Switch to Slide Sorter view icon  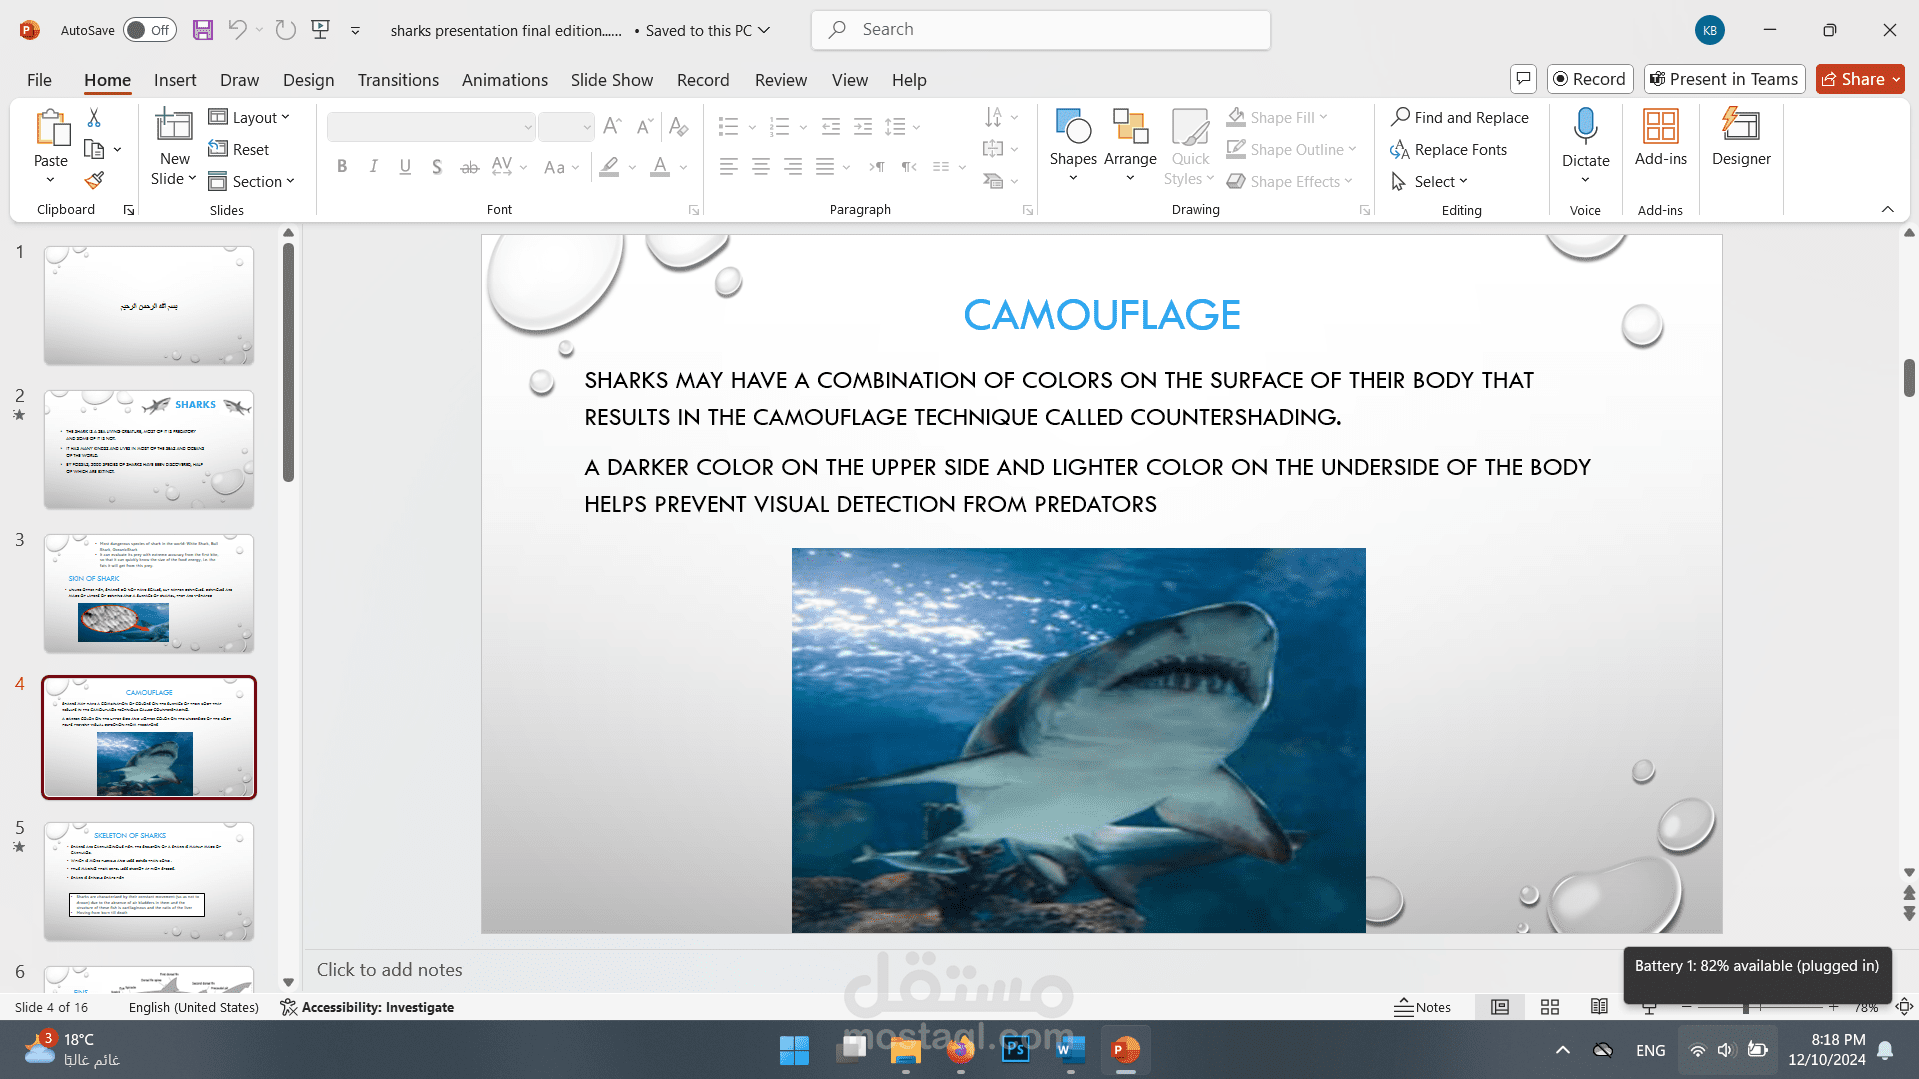pos(1550,1007)
